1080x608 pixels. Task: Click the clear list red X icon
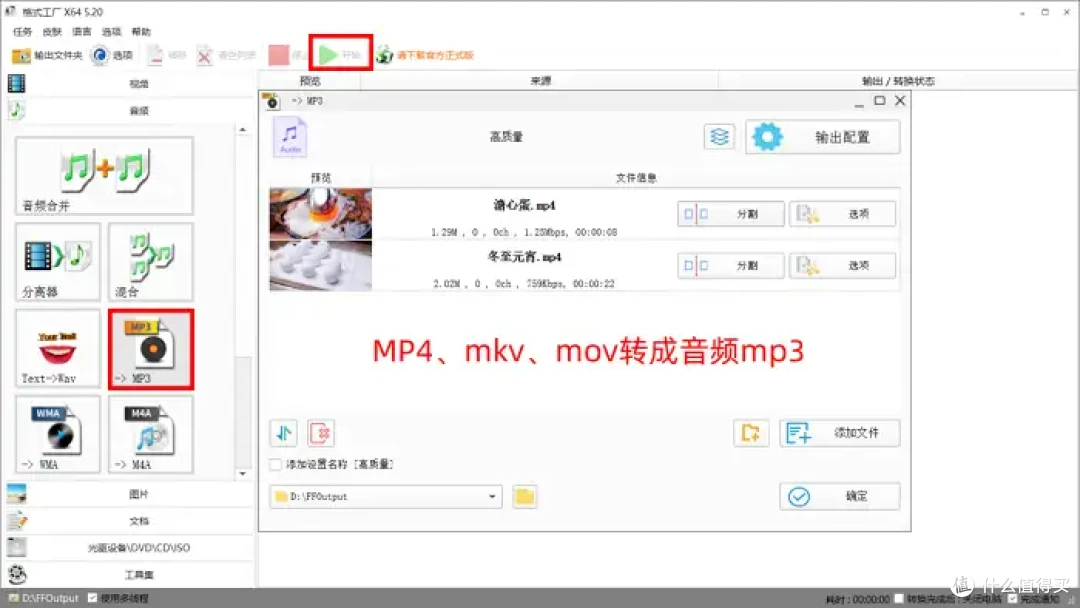[x=205, y=55]
